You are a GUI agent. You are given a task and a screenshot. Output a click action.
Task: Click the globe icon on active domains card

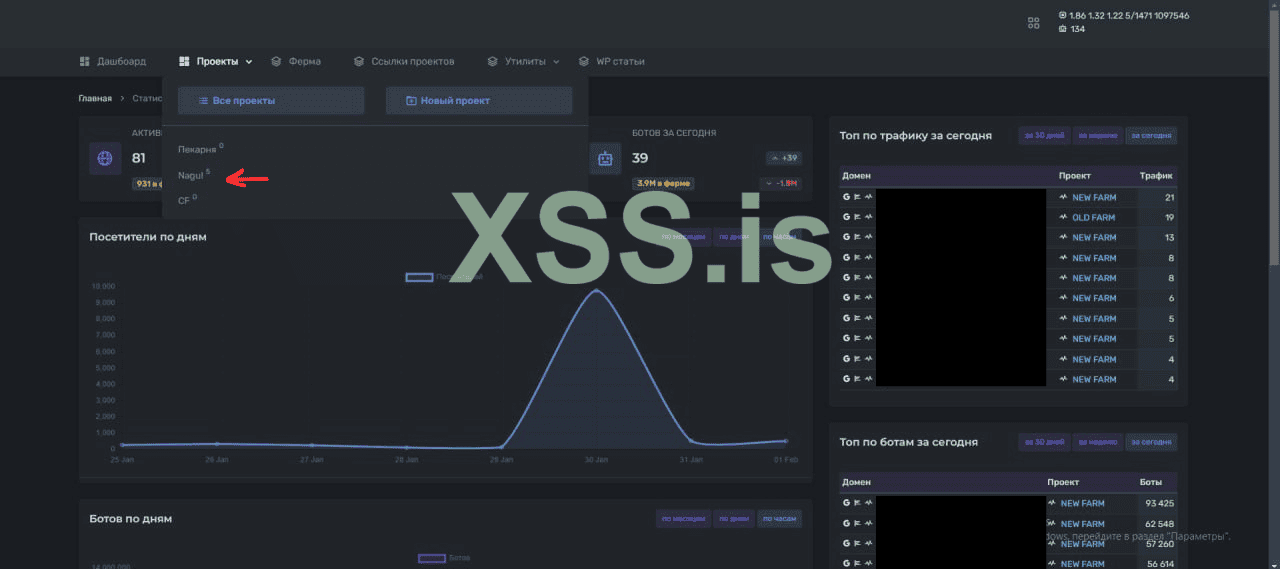pyautogui.click(x=105, y=158)
